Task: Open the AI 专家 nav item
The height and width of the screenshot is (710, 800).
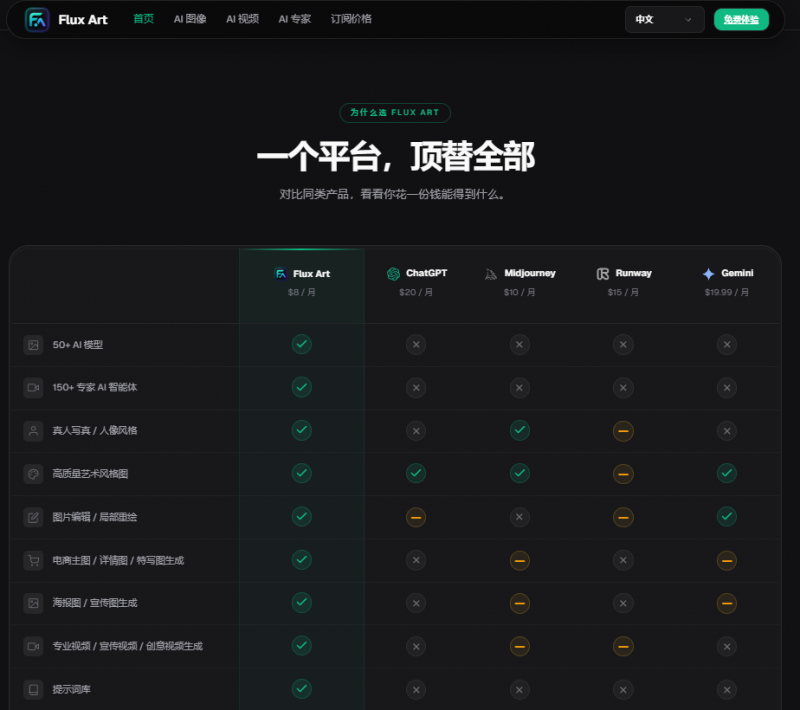Action: pos(294,19)
